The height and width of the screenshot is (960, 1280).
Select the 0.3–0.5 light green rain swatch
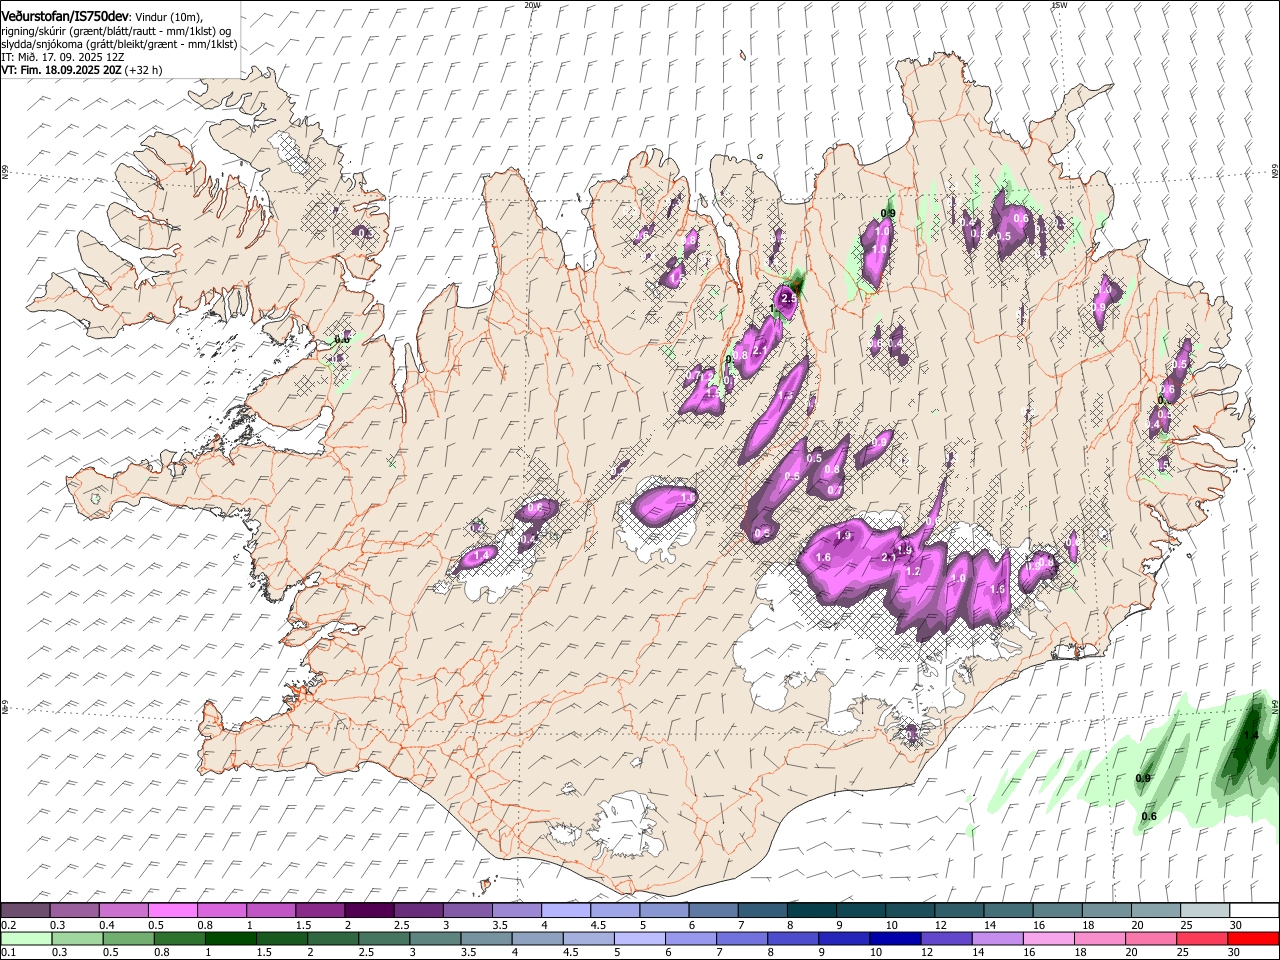click(x=76, y=938)
